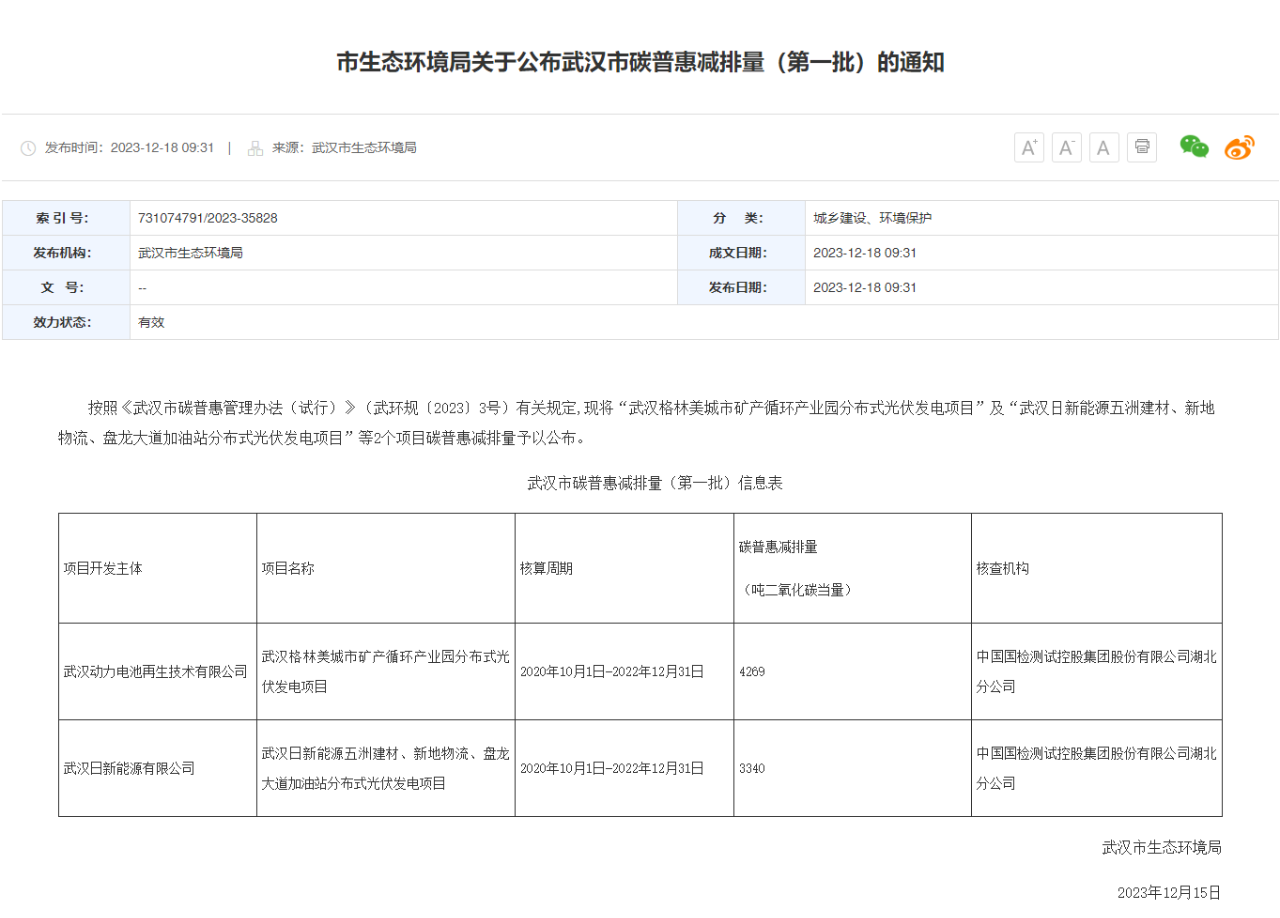Print the page using the printer icon
The height and width of the screenshot is (918, 1280).
point(1142,147)
